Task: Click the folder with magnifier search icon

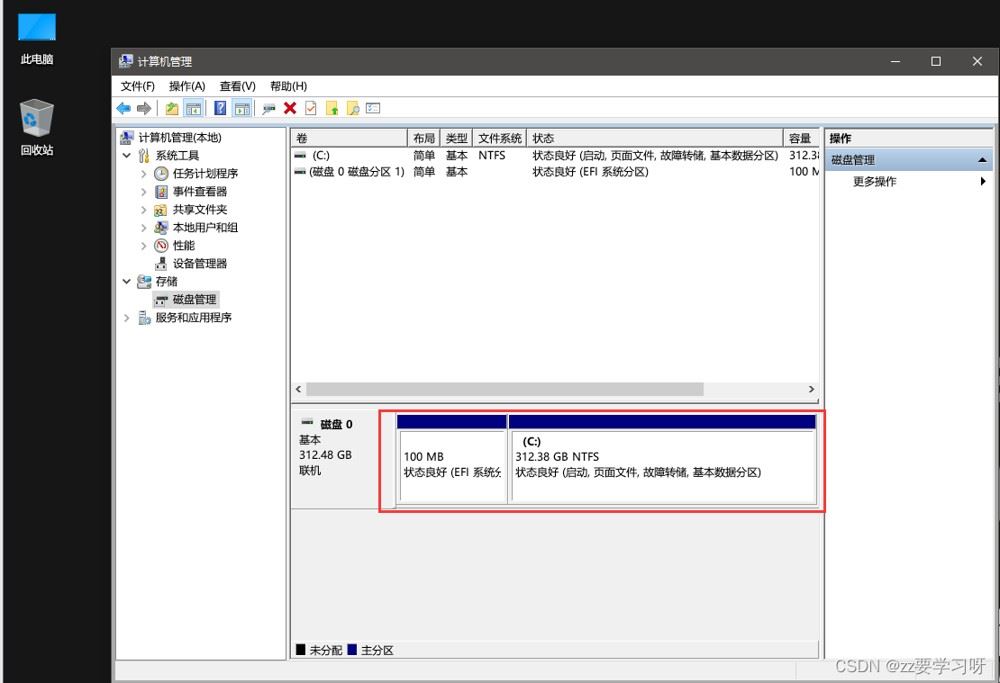Action: [x=353, y=108]
